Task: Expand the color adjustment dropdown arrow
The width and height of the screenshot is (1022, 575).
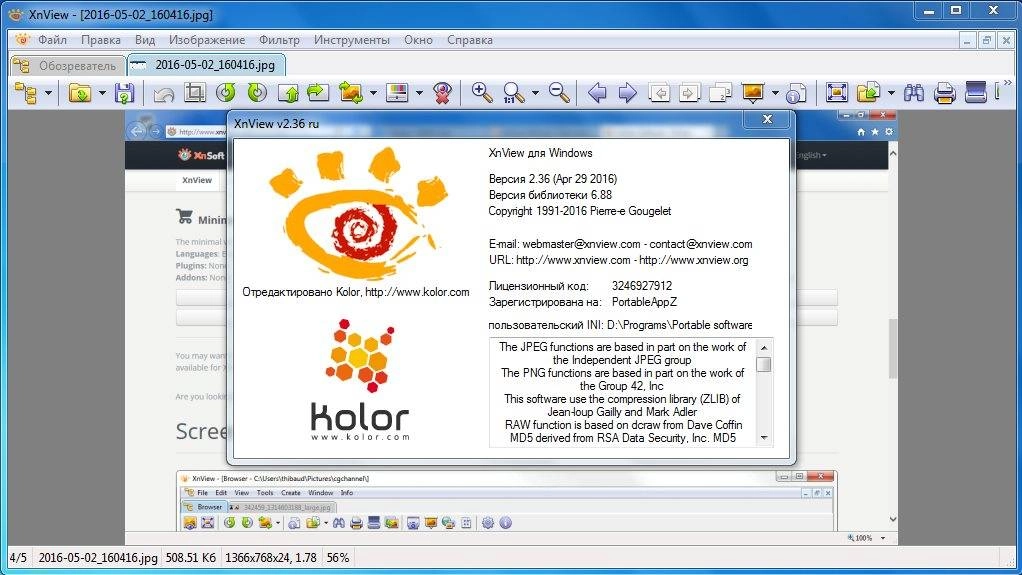Action: tap(419, 93)
